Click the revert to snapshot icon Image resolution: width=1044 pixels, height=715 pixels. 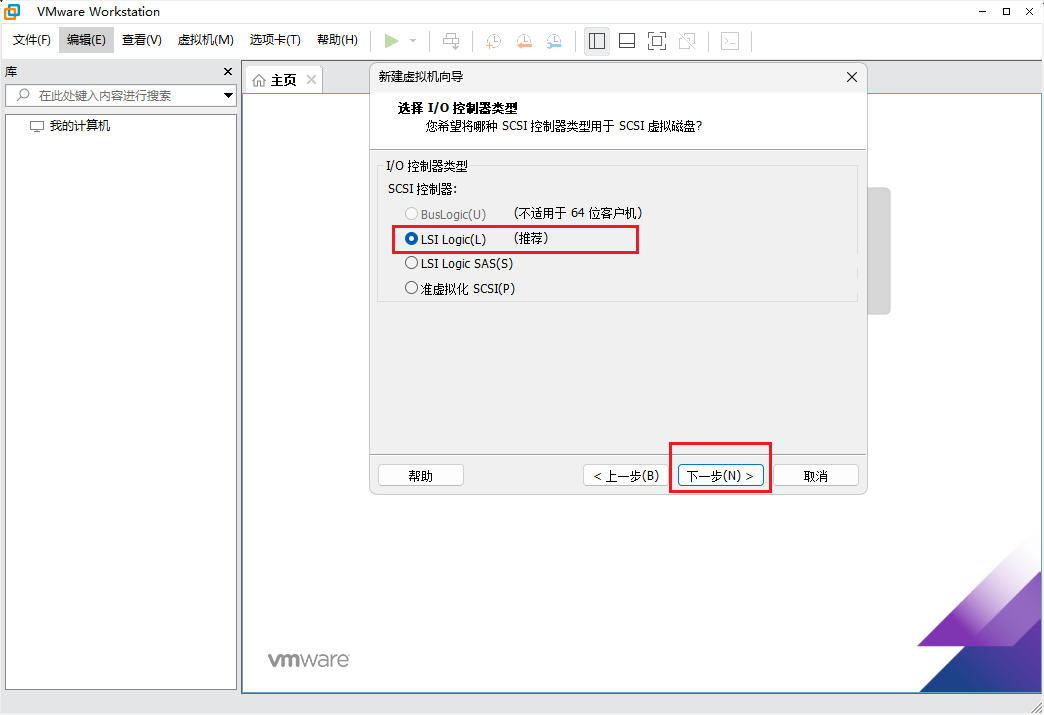[x=524, y=41]
